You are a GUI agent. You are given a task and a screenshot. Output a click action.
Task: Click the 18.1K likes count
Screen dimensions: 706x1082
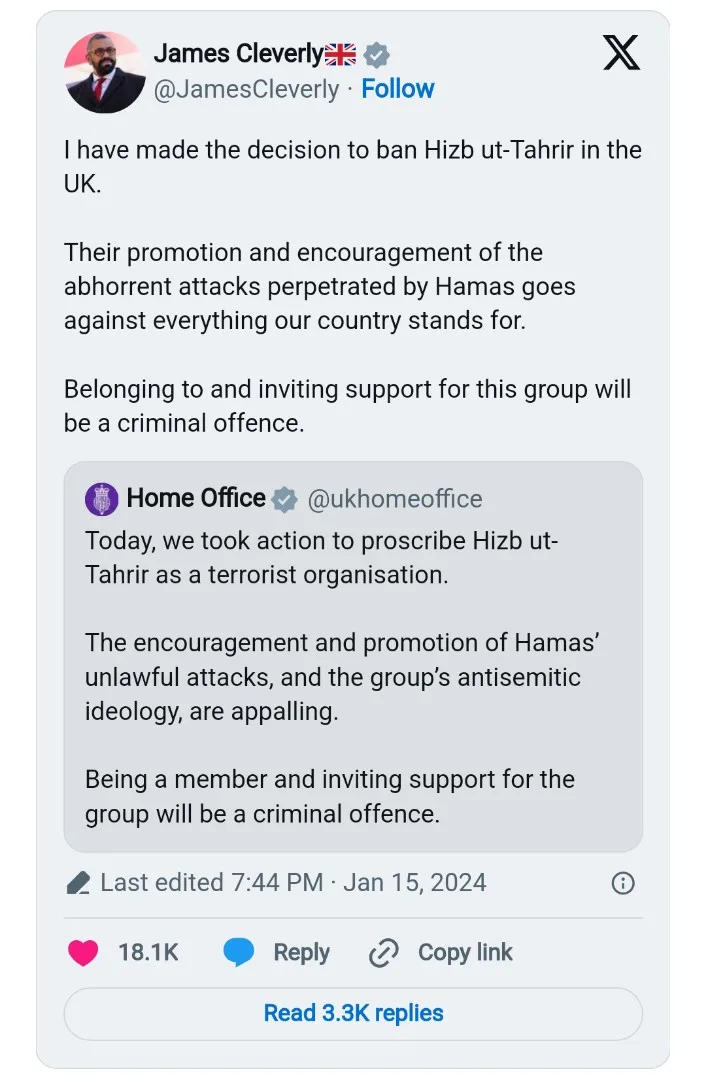148,953
